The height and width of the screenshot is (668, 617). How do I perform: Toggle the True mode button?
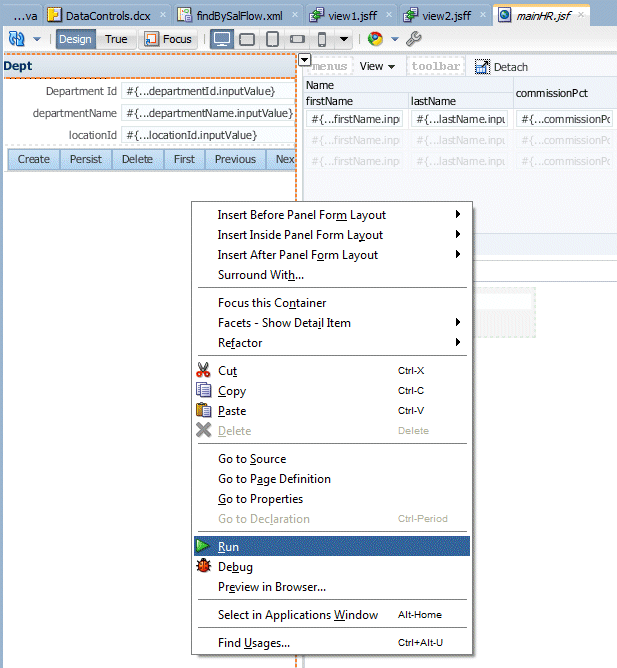(x=116, y=39)
